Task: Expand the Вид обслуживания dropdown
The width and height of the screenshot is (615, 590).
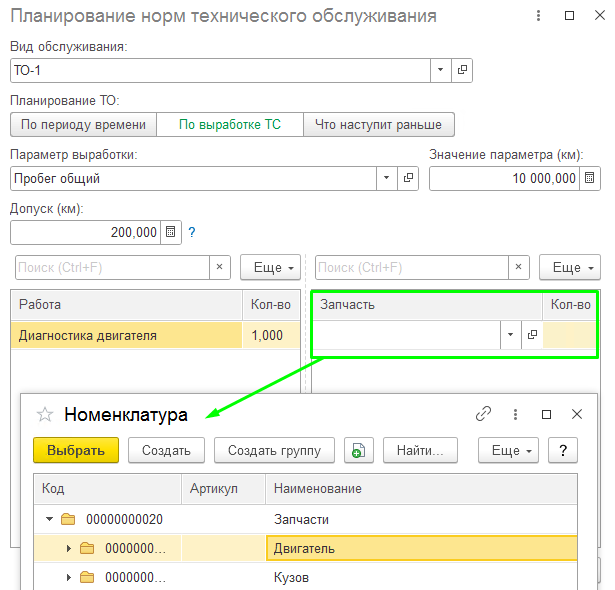Action: (440, 70)
